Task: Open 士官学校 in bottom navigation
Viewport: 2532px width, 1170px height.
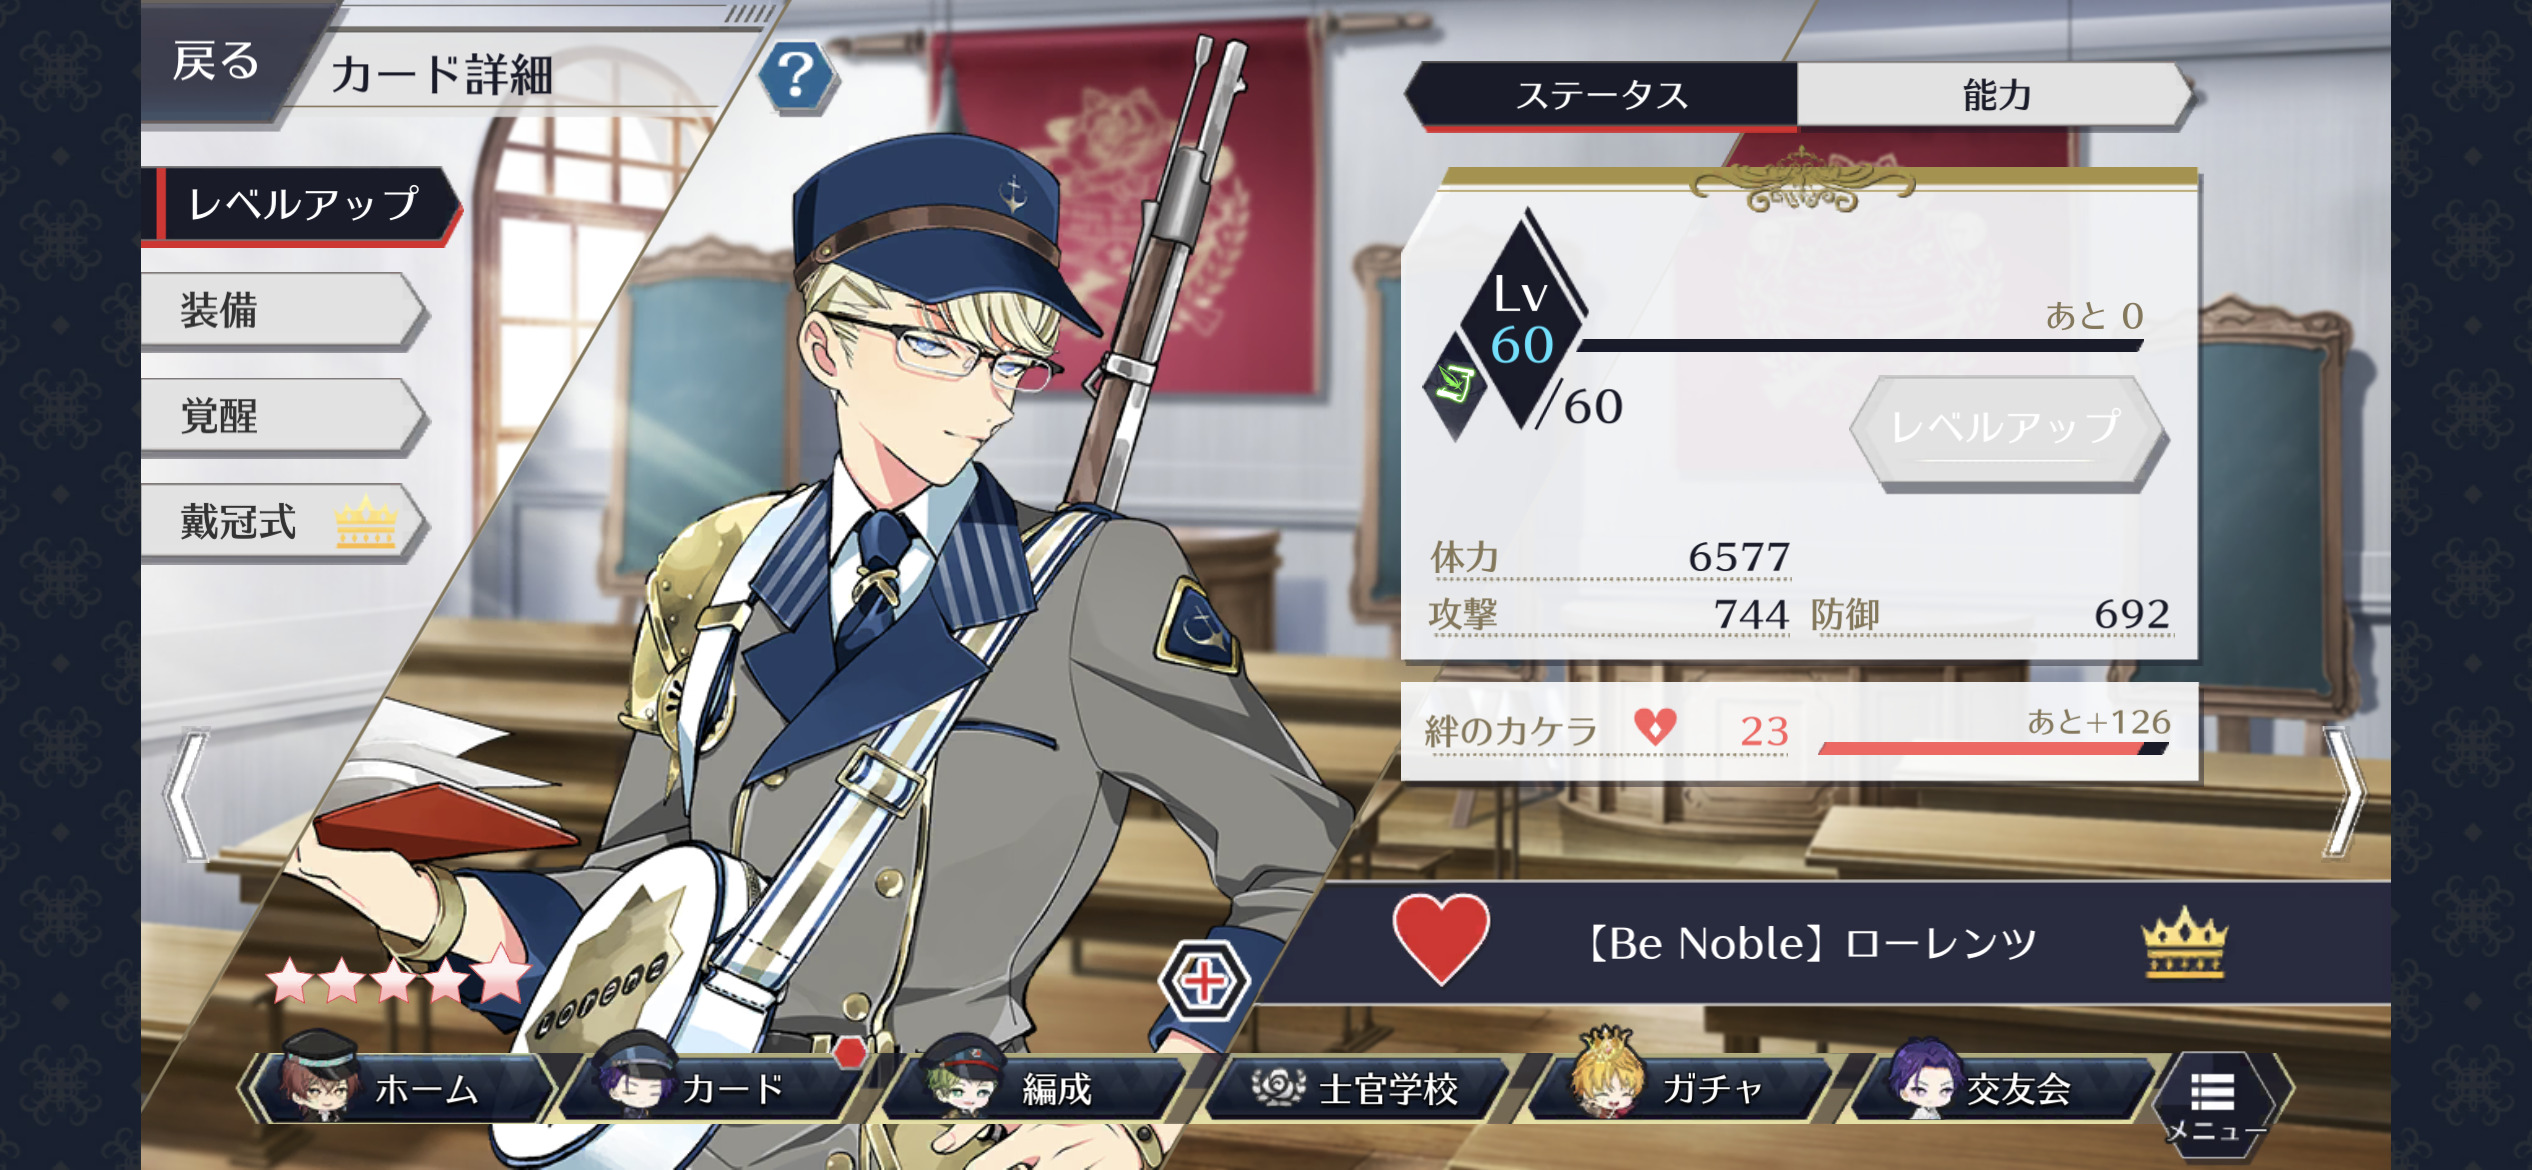Action: click(1358, 1087)
